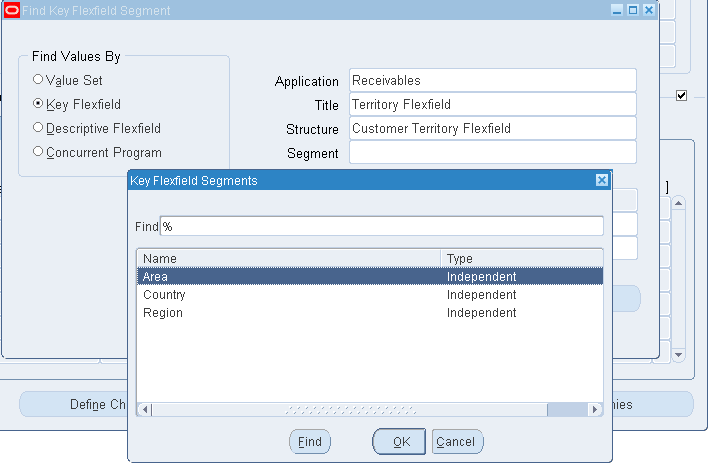Select the Value Set radio button
Screen dimensions: 711x469
click(x=38, y=80)
